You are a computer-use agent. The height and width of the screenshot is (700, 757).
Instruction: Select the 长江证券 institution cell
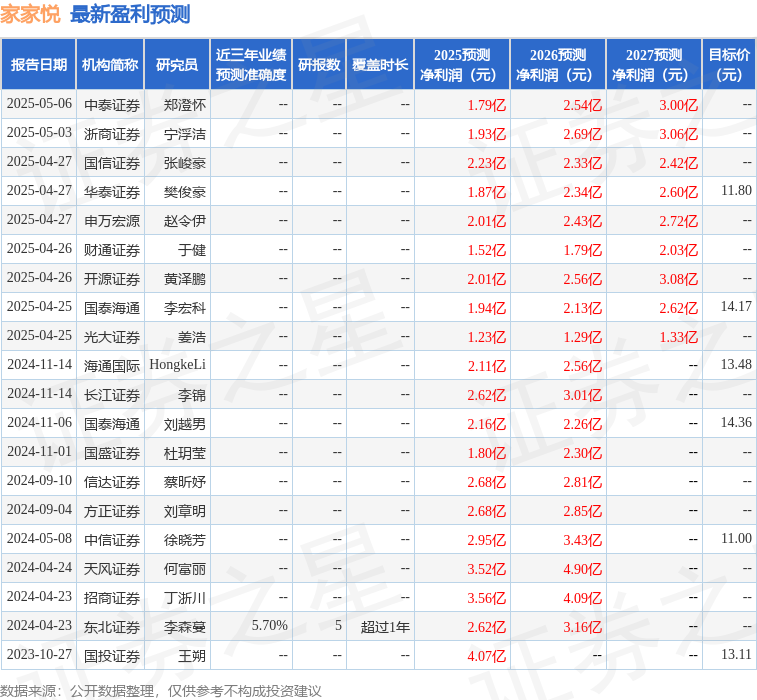(x=112, y=395)
